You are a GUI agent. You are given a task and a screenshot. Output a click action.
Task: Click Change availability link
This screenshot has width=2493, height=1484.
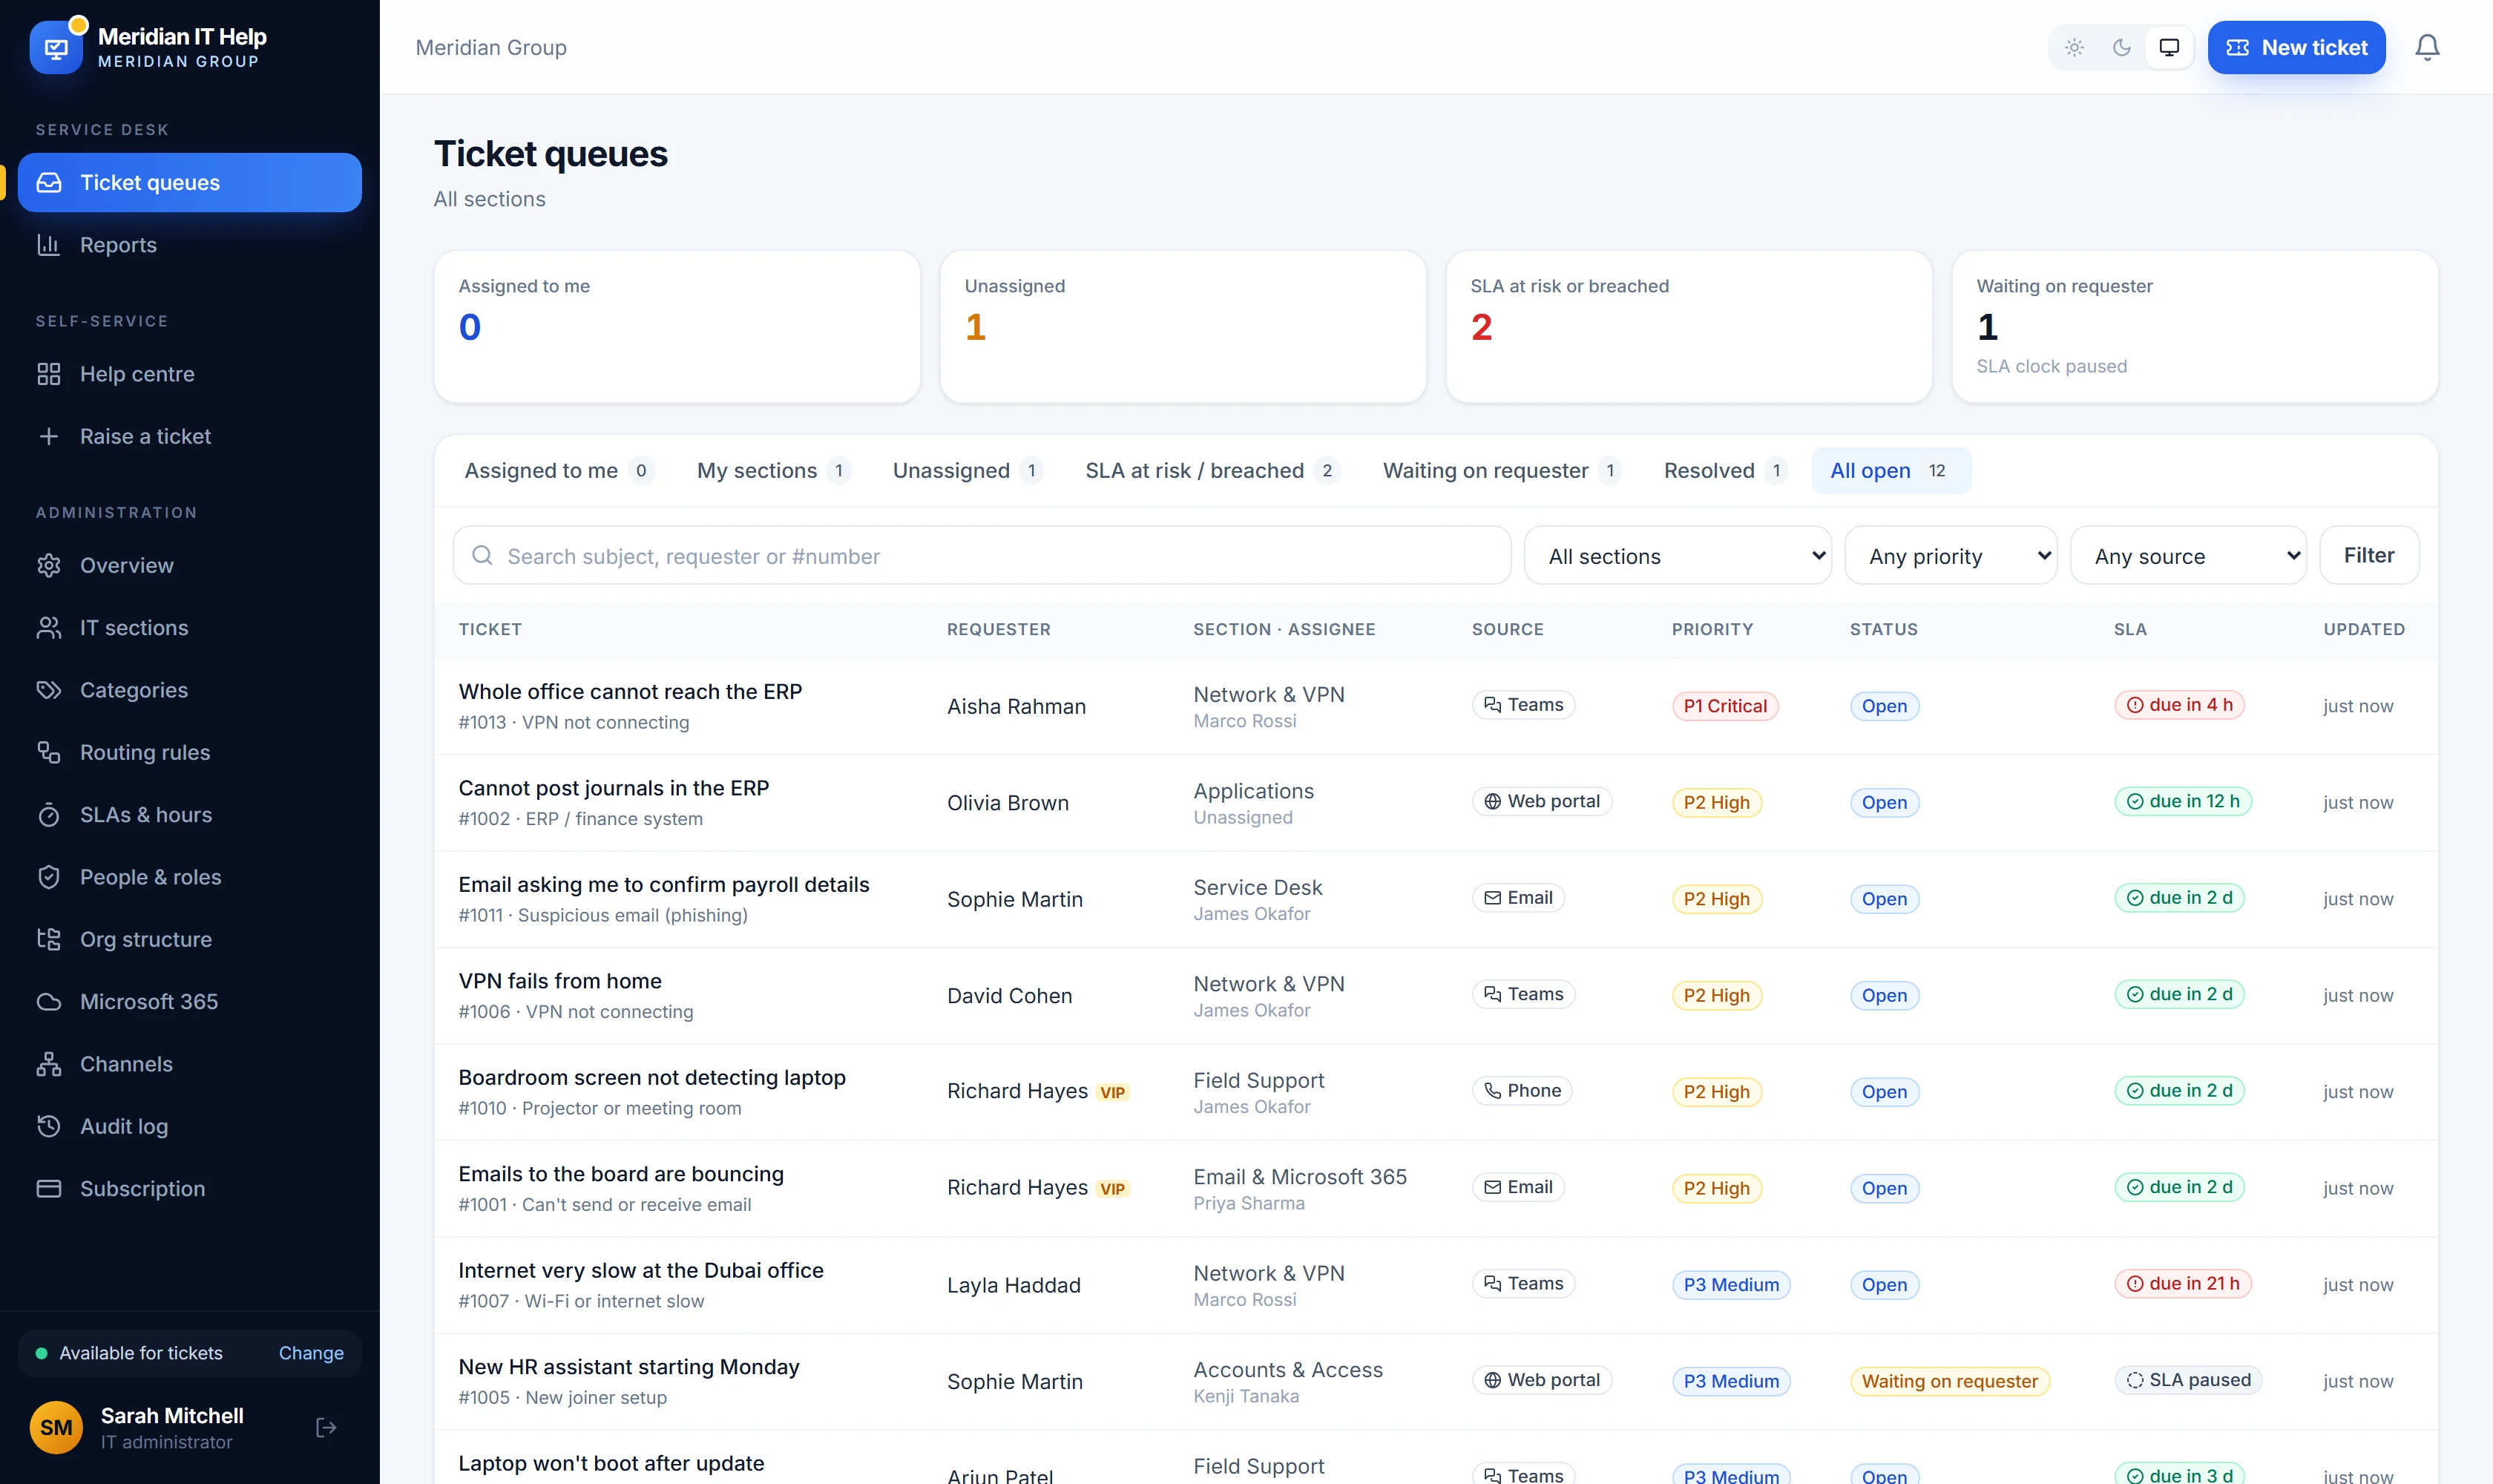(x=311, y=1353)
